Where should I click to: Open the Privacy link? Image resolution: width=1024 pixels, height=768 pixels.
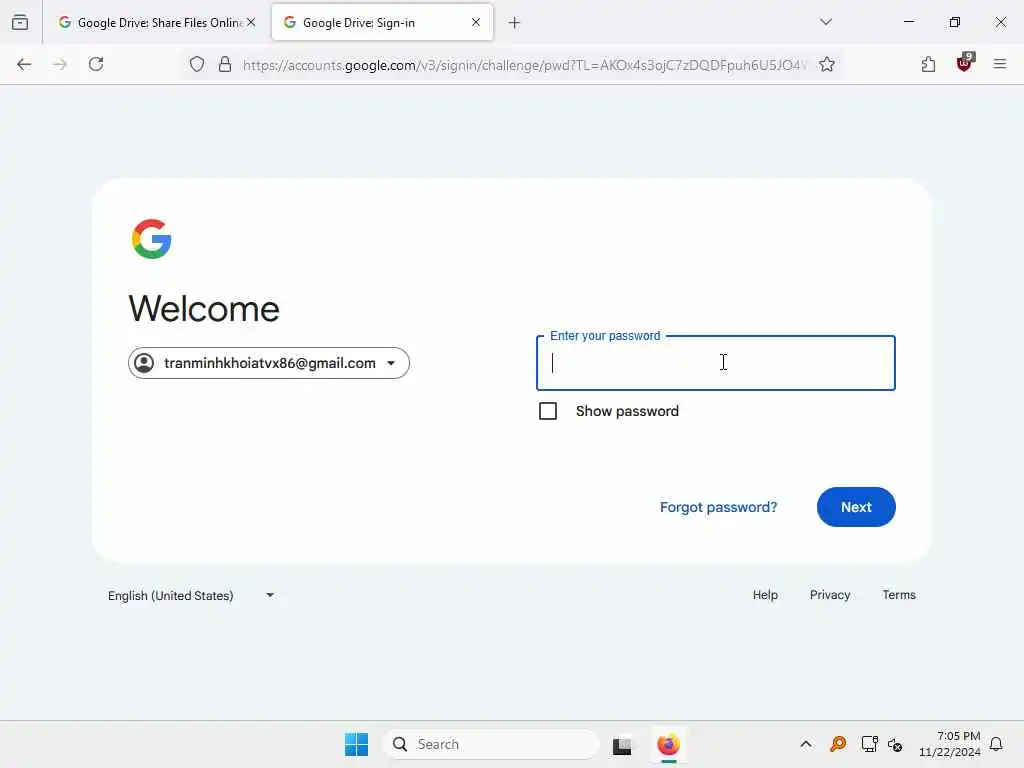click(x=829, y=595)
